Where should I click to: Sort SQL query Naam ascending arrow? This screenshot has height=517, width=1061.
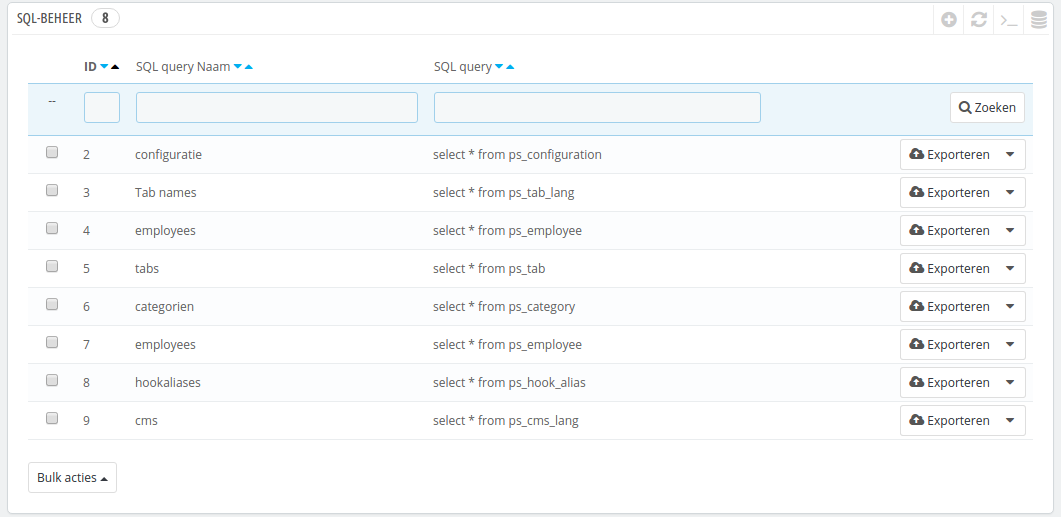(x=248, y=67)
